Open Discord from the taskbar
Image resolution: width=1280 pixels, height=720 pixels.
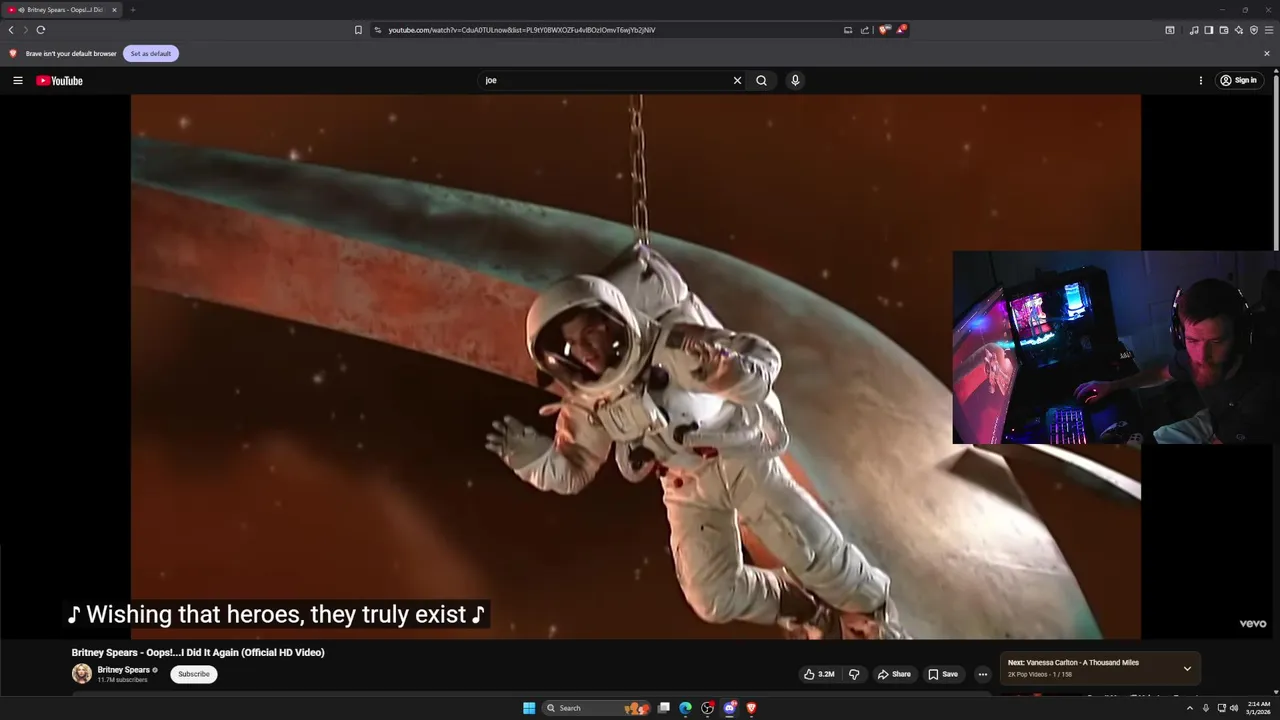tap(730, 708)
